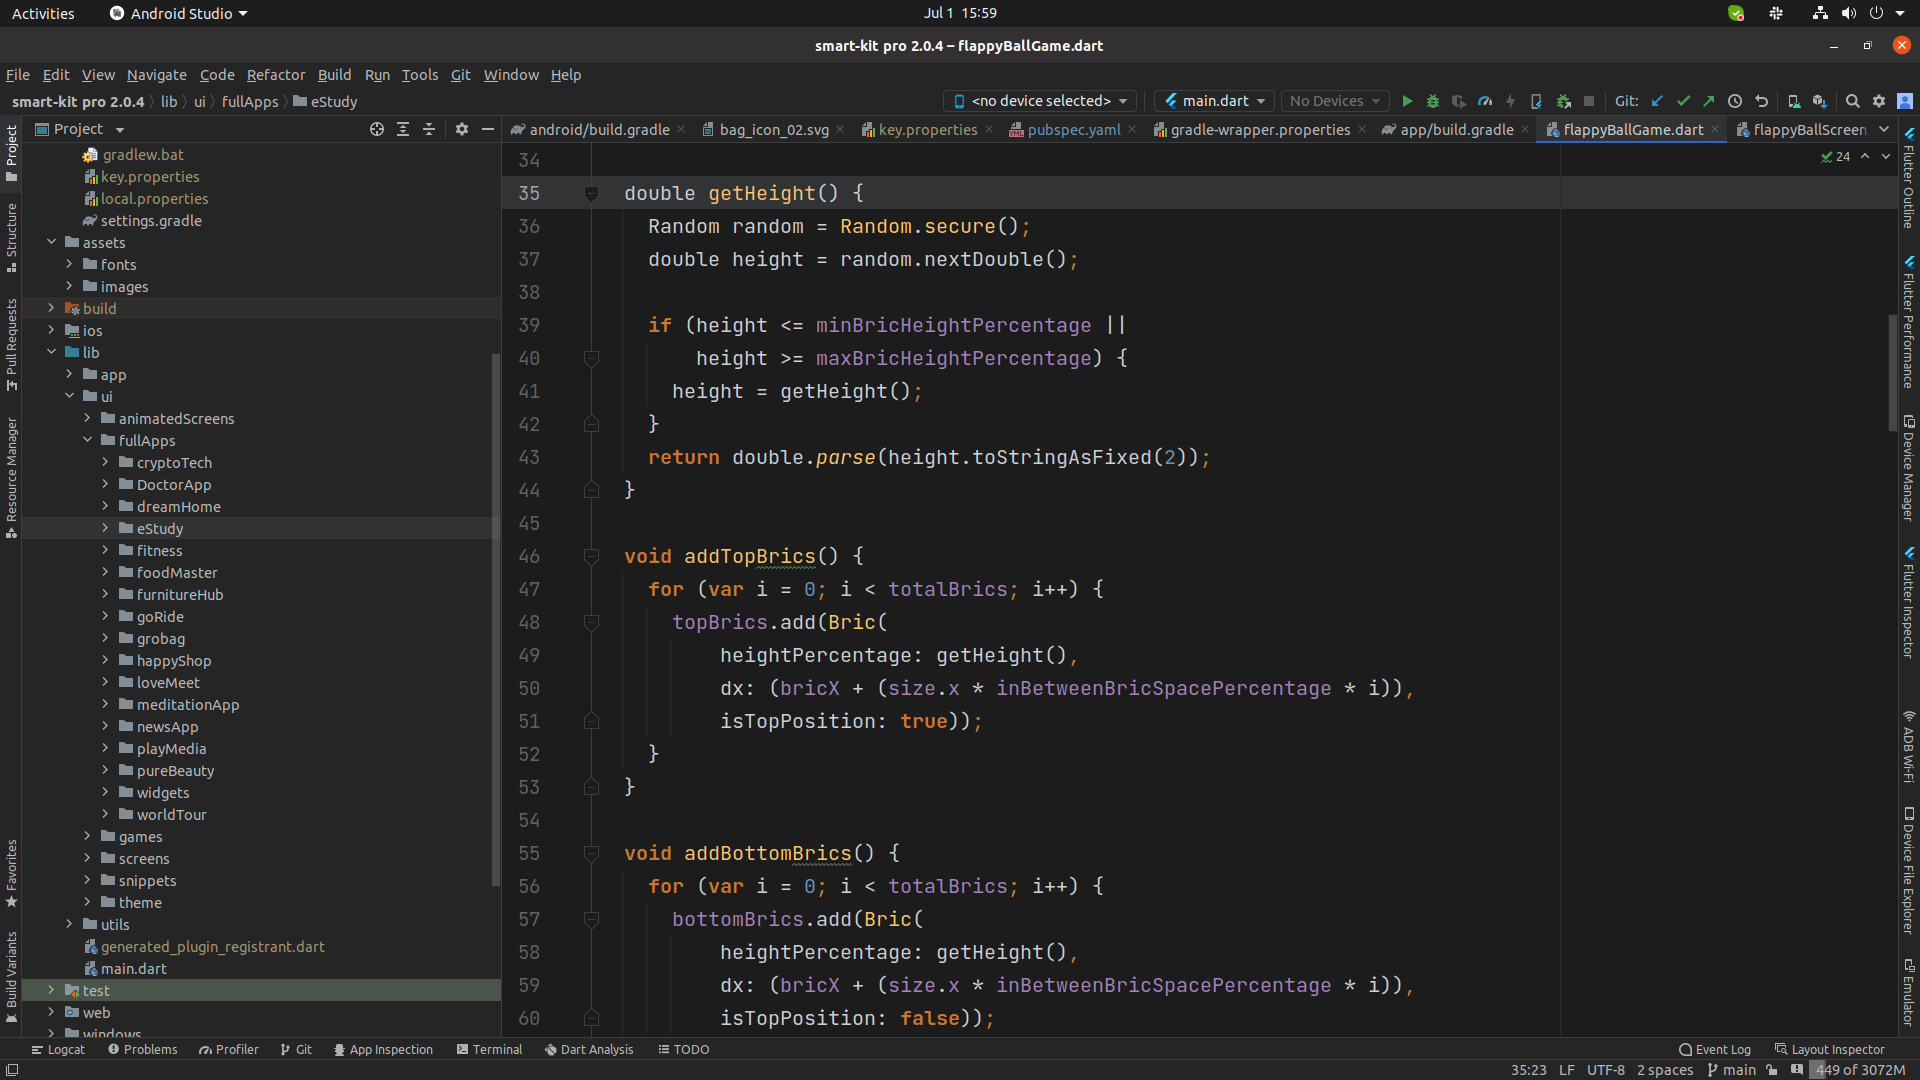
Task: Open Project panel options gear
Action: pyautogui.click(x=462, y=129)
